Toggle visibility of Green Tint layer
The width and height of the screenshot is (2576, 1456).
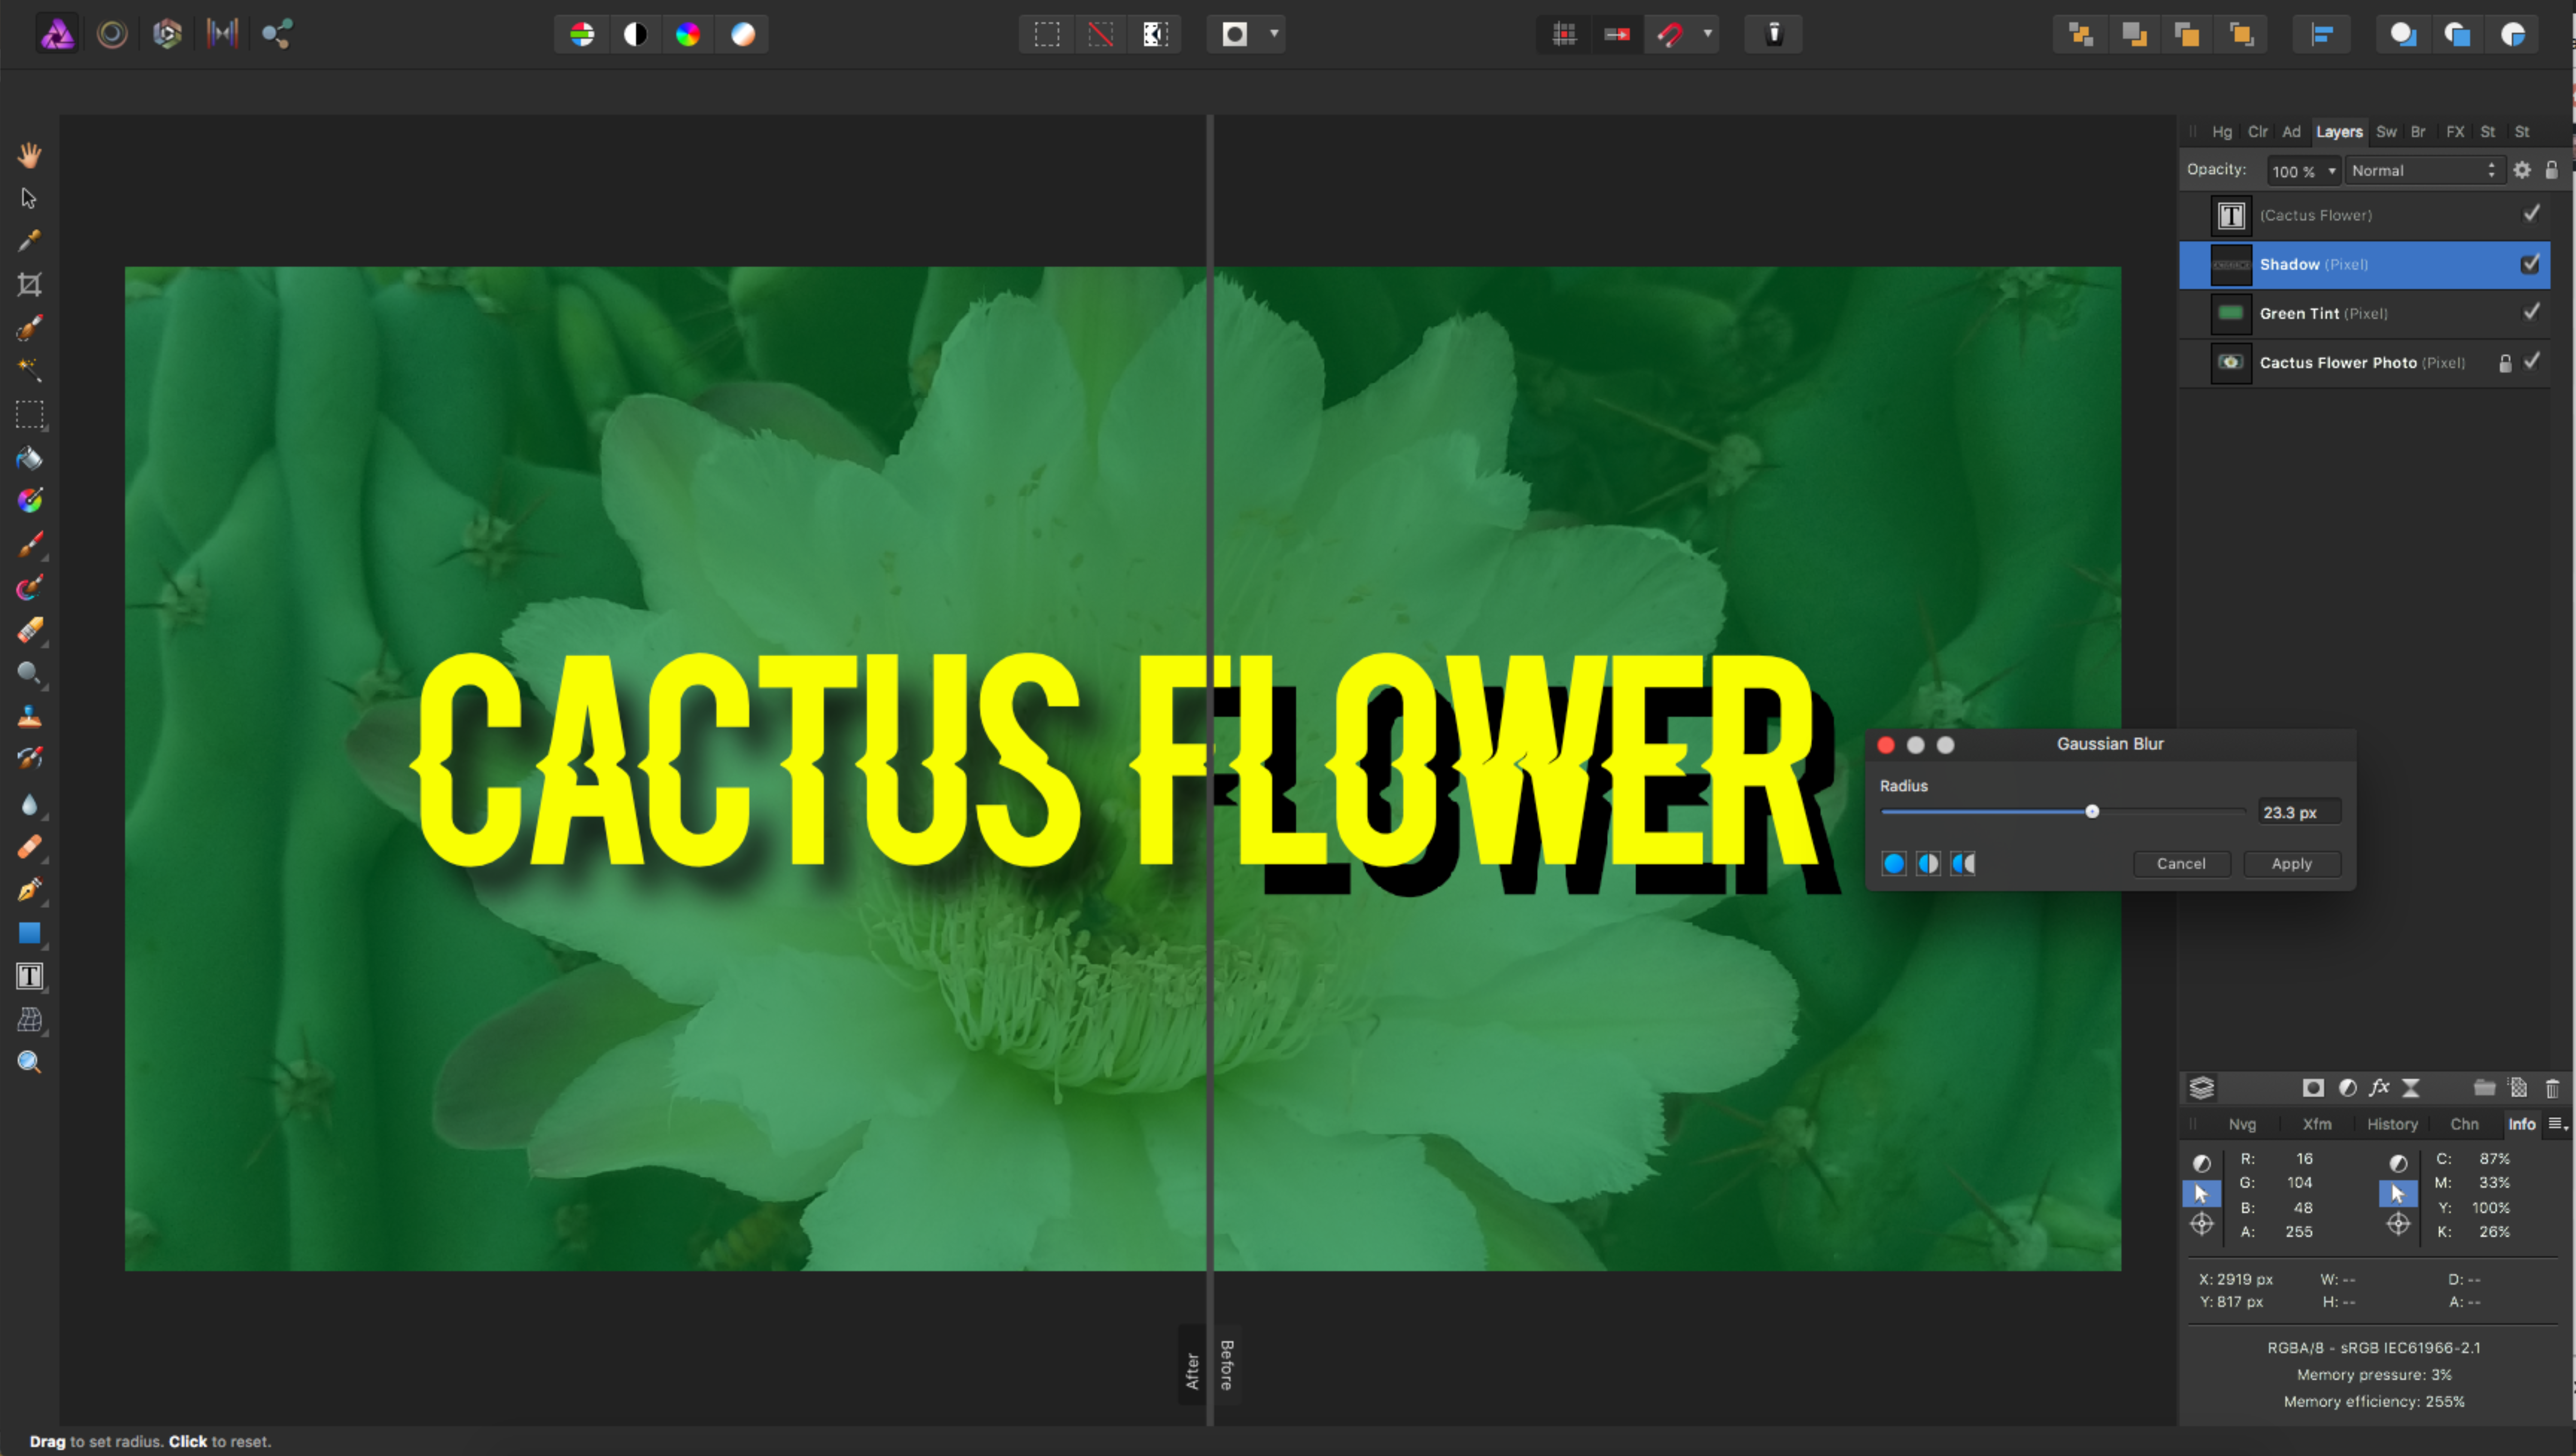pos(2531,312)
